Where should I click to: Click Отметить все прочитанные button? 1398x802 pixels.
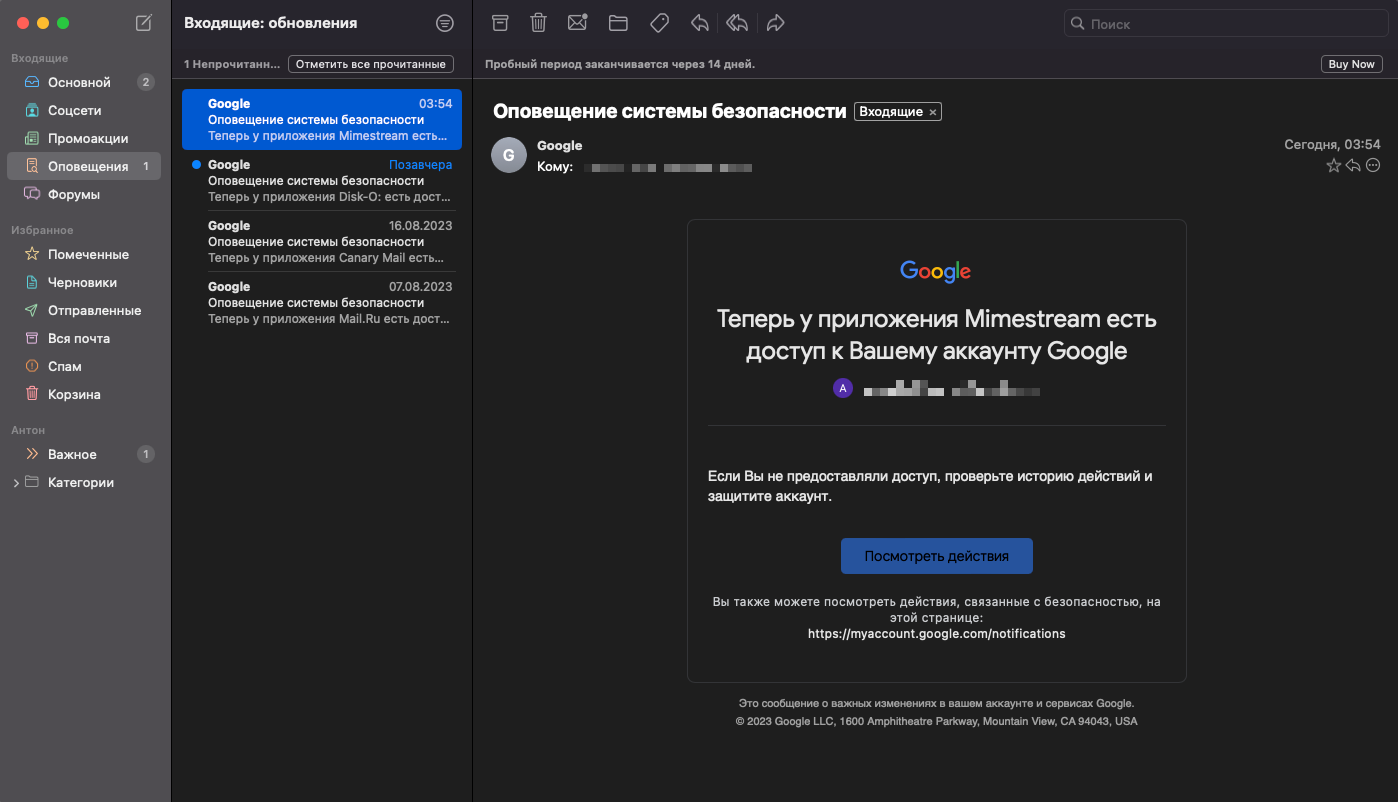[371, 64]
